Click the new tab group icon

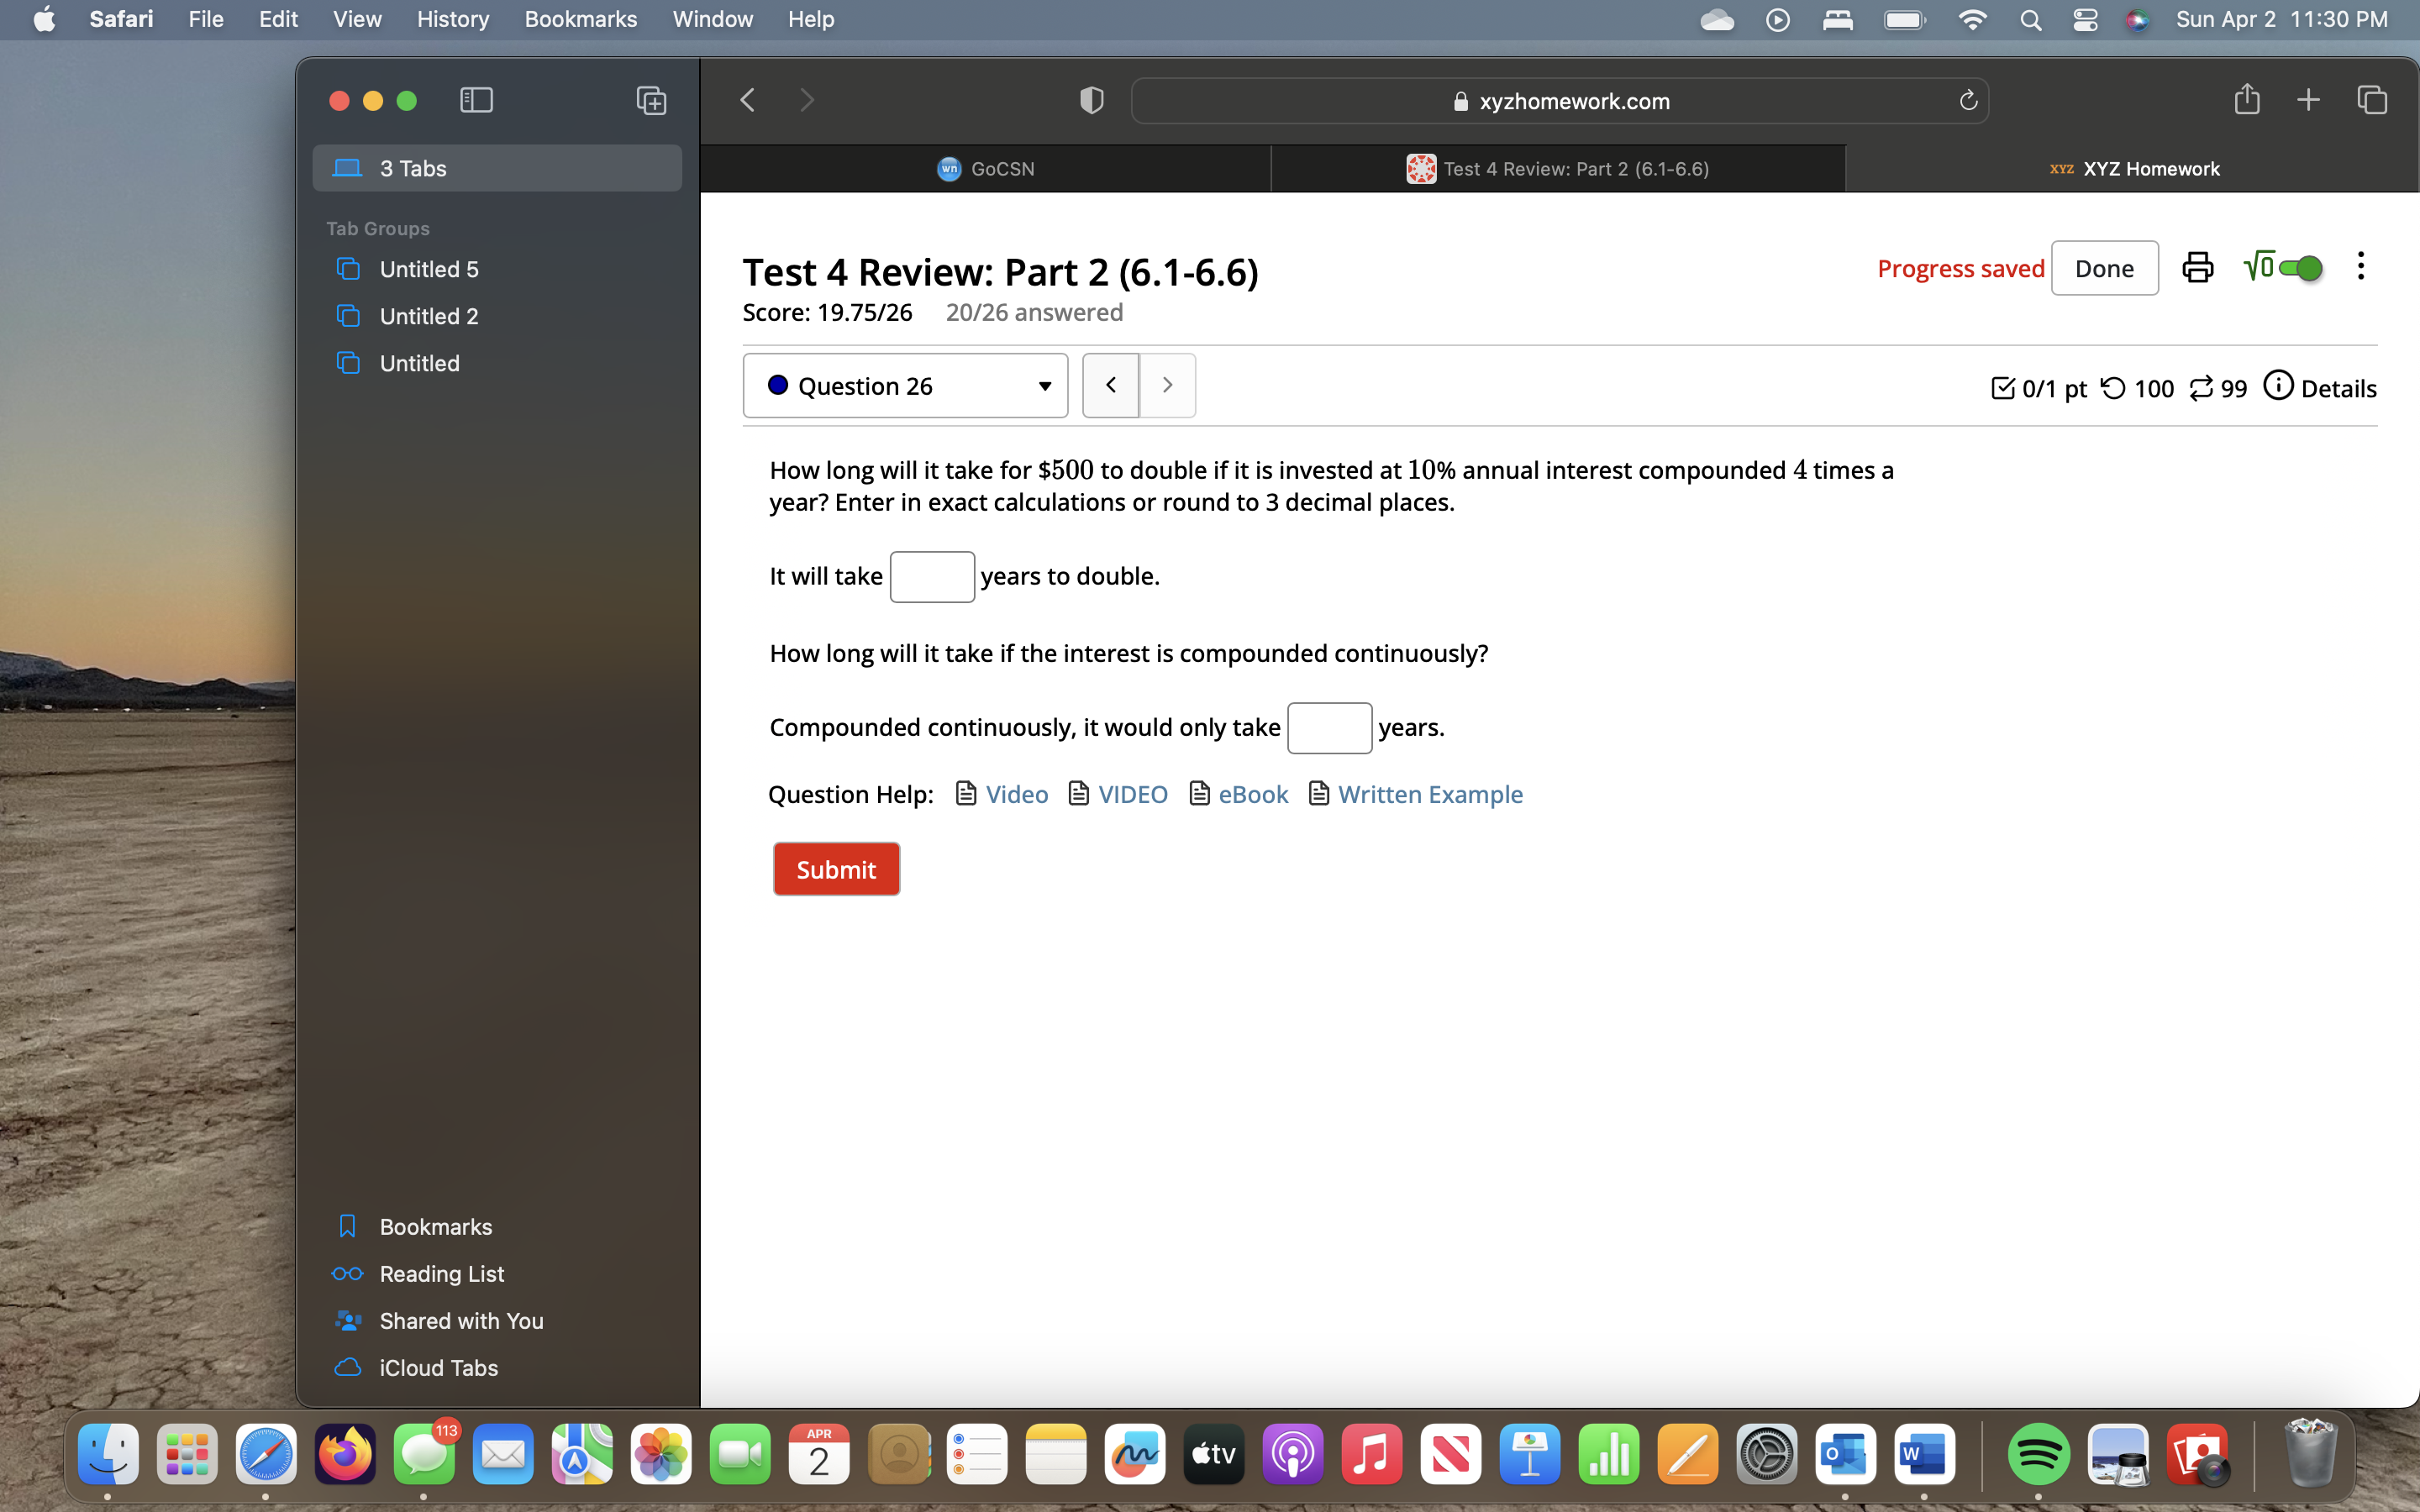(x=651, y=100)
